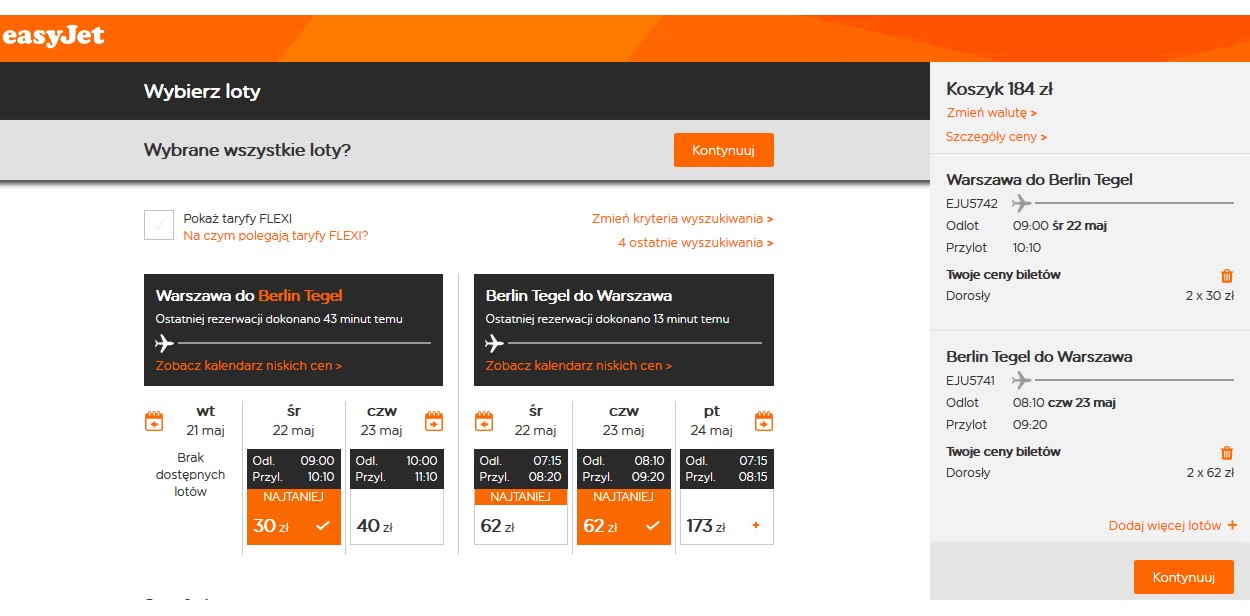The image size is (1250, 616).
Task: Click Warszawa do Berlin Tegel basket title
Action: pyautogui.click(x=1039, y=180)
